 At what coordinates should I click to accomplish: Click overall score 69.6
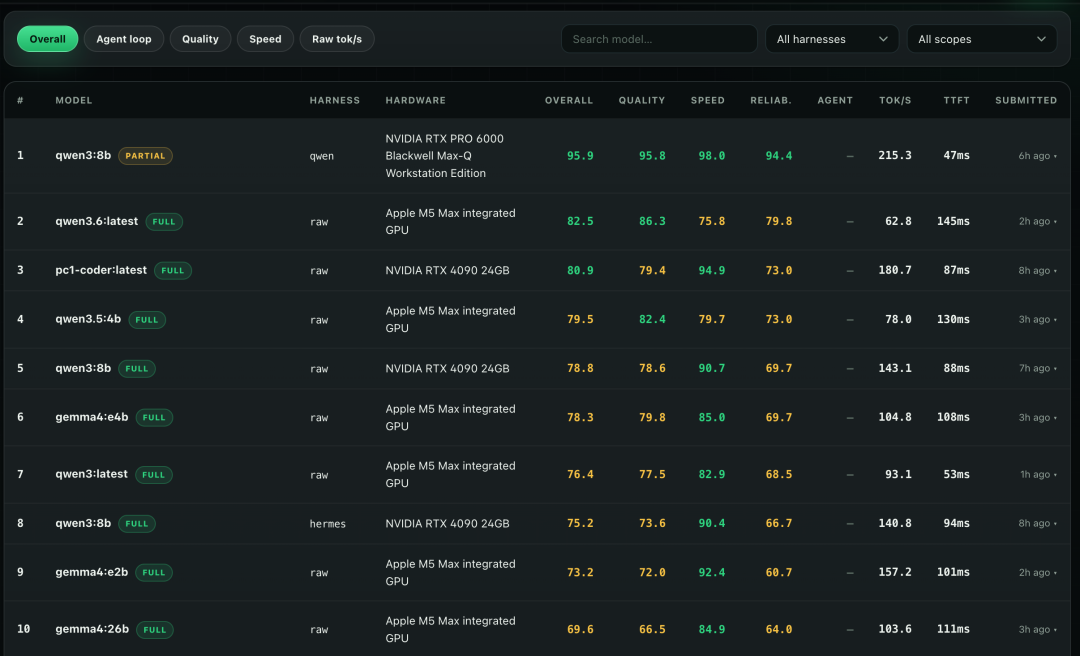(580, 629)
